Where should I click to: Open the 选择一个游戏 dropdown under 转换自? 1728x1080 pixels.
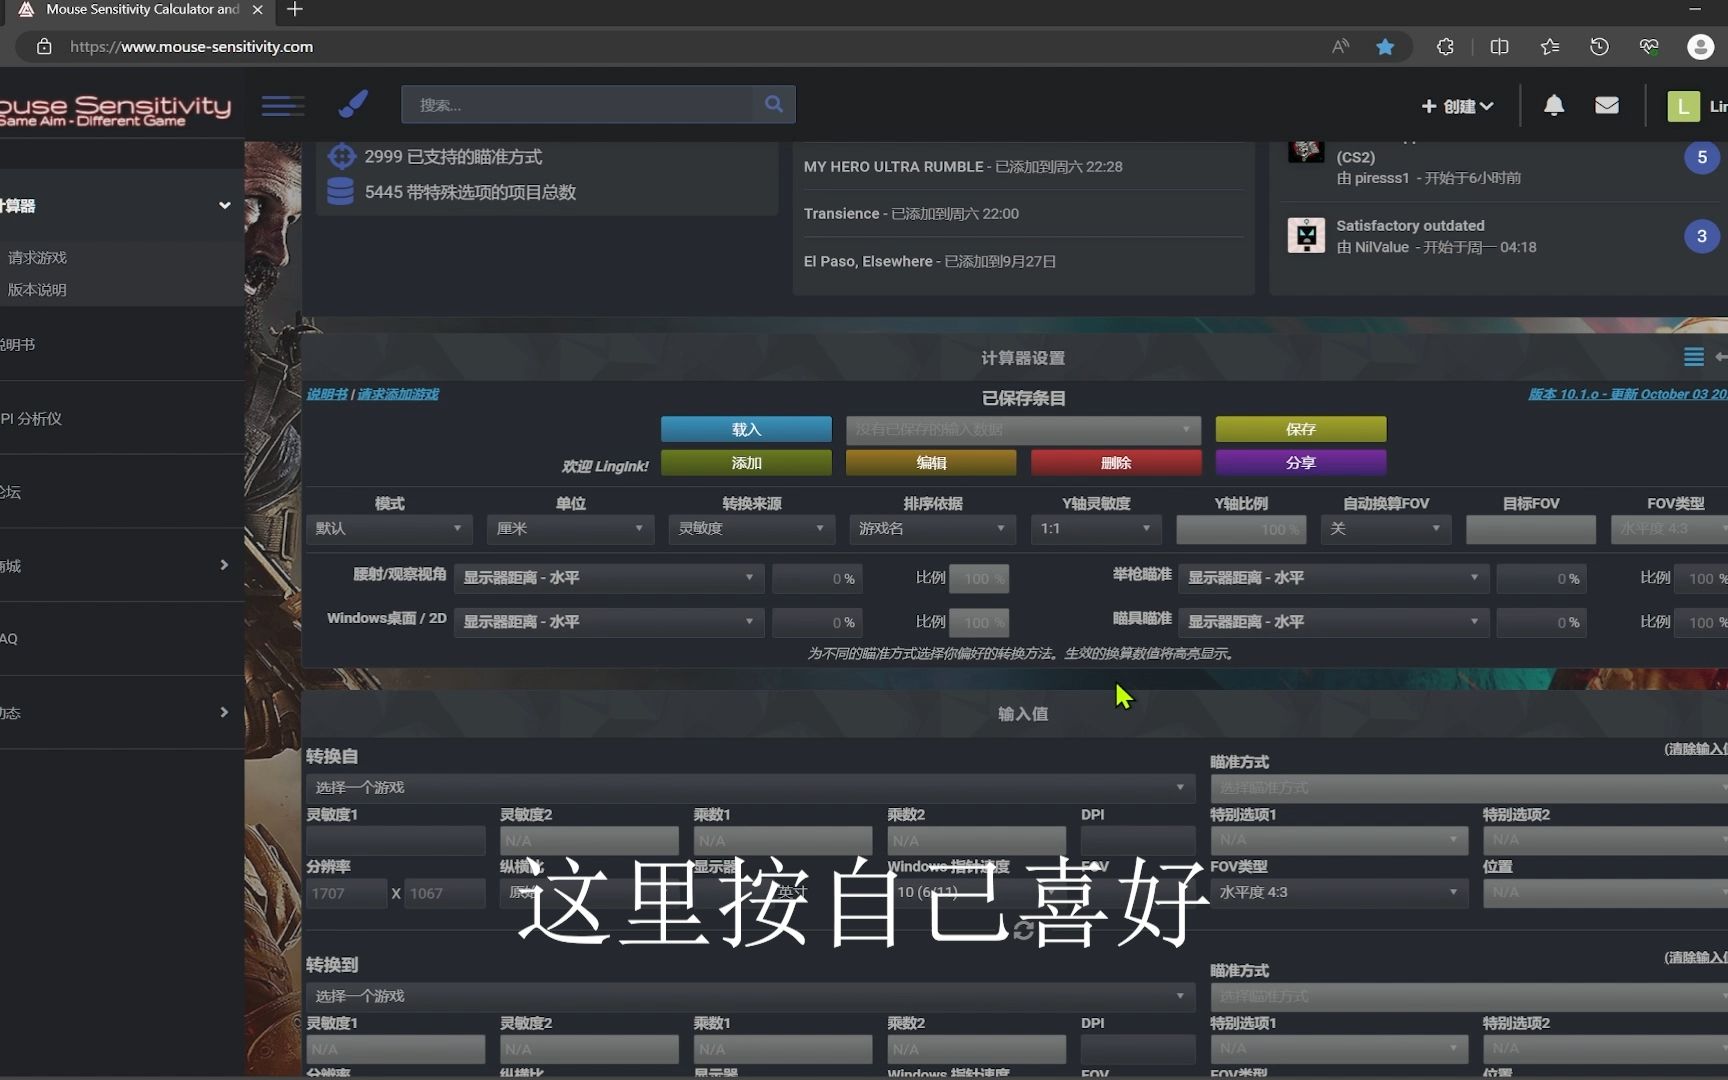click(748, 788)
